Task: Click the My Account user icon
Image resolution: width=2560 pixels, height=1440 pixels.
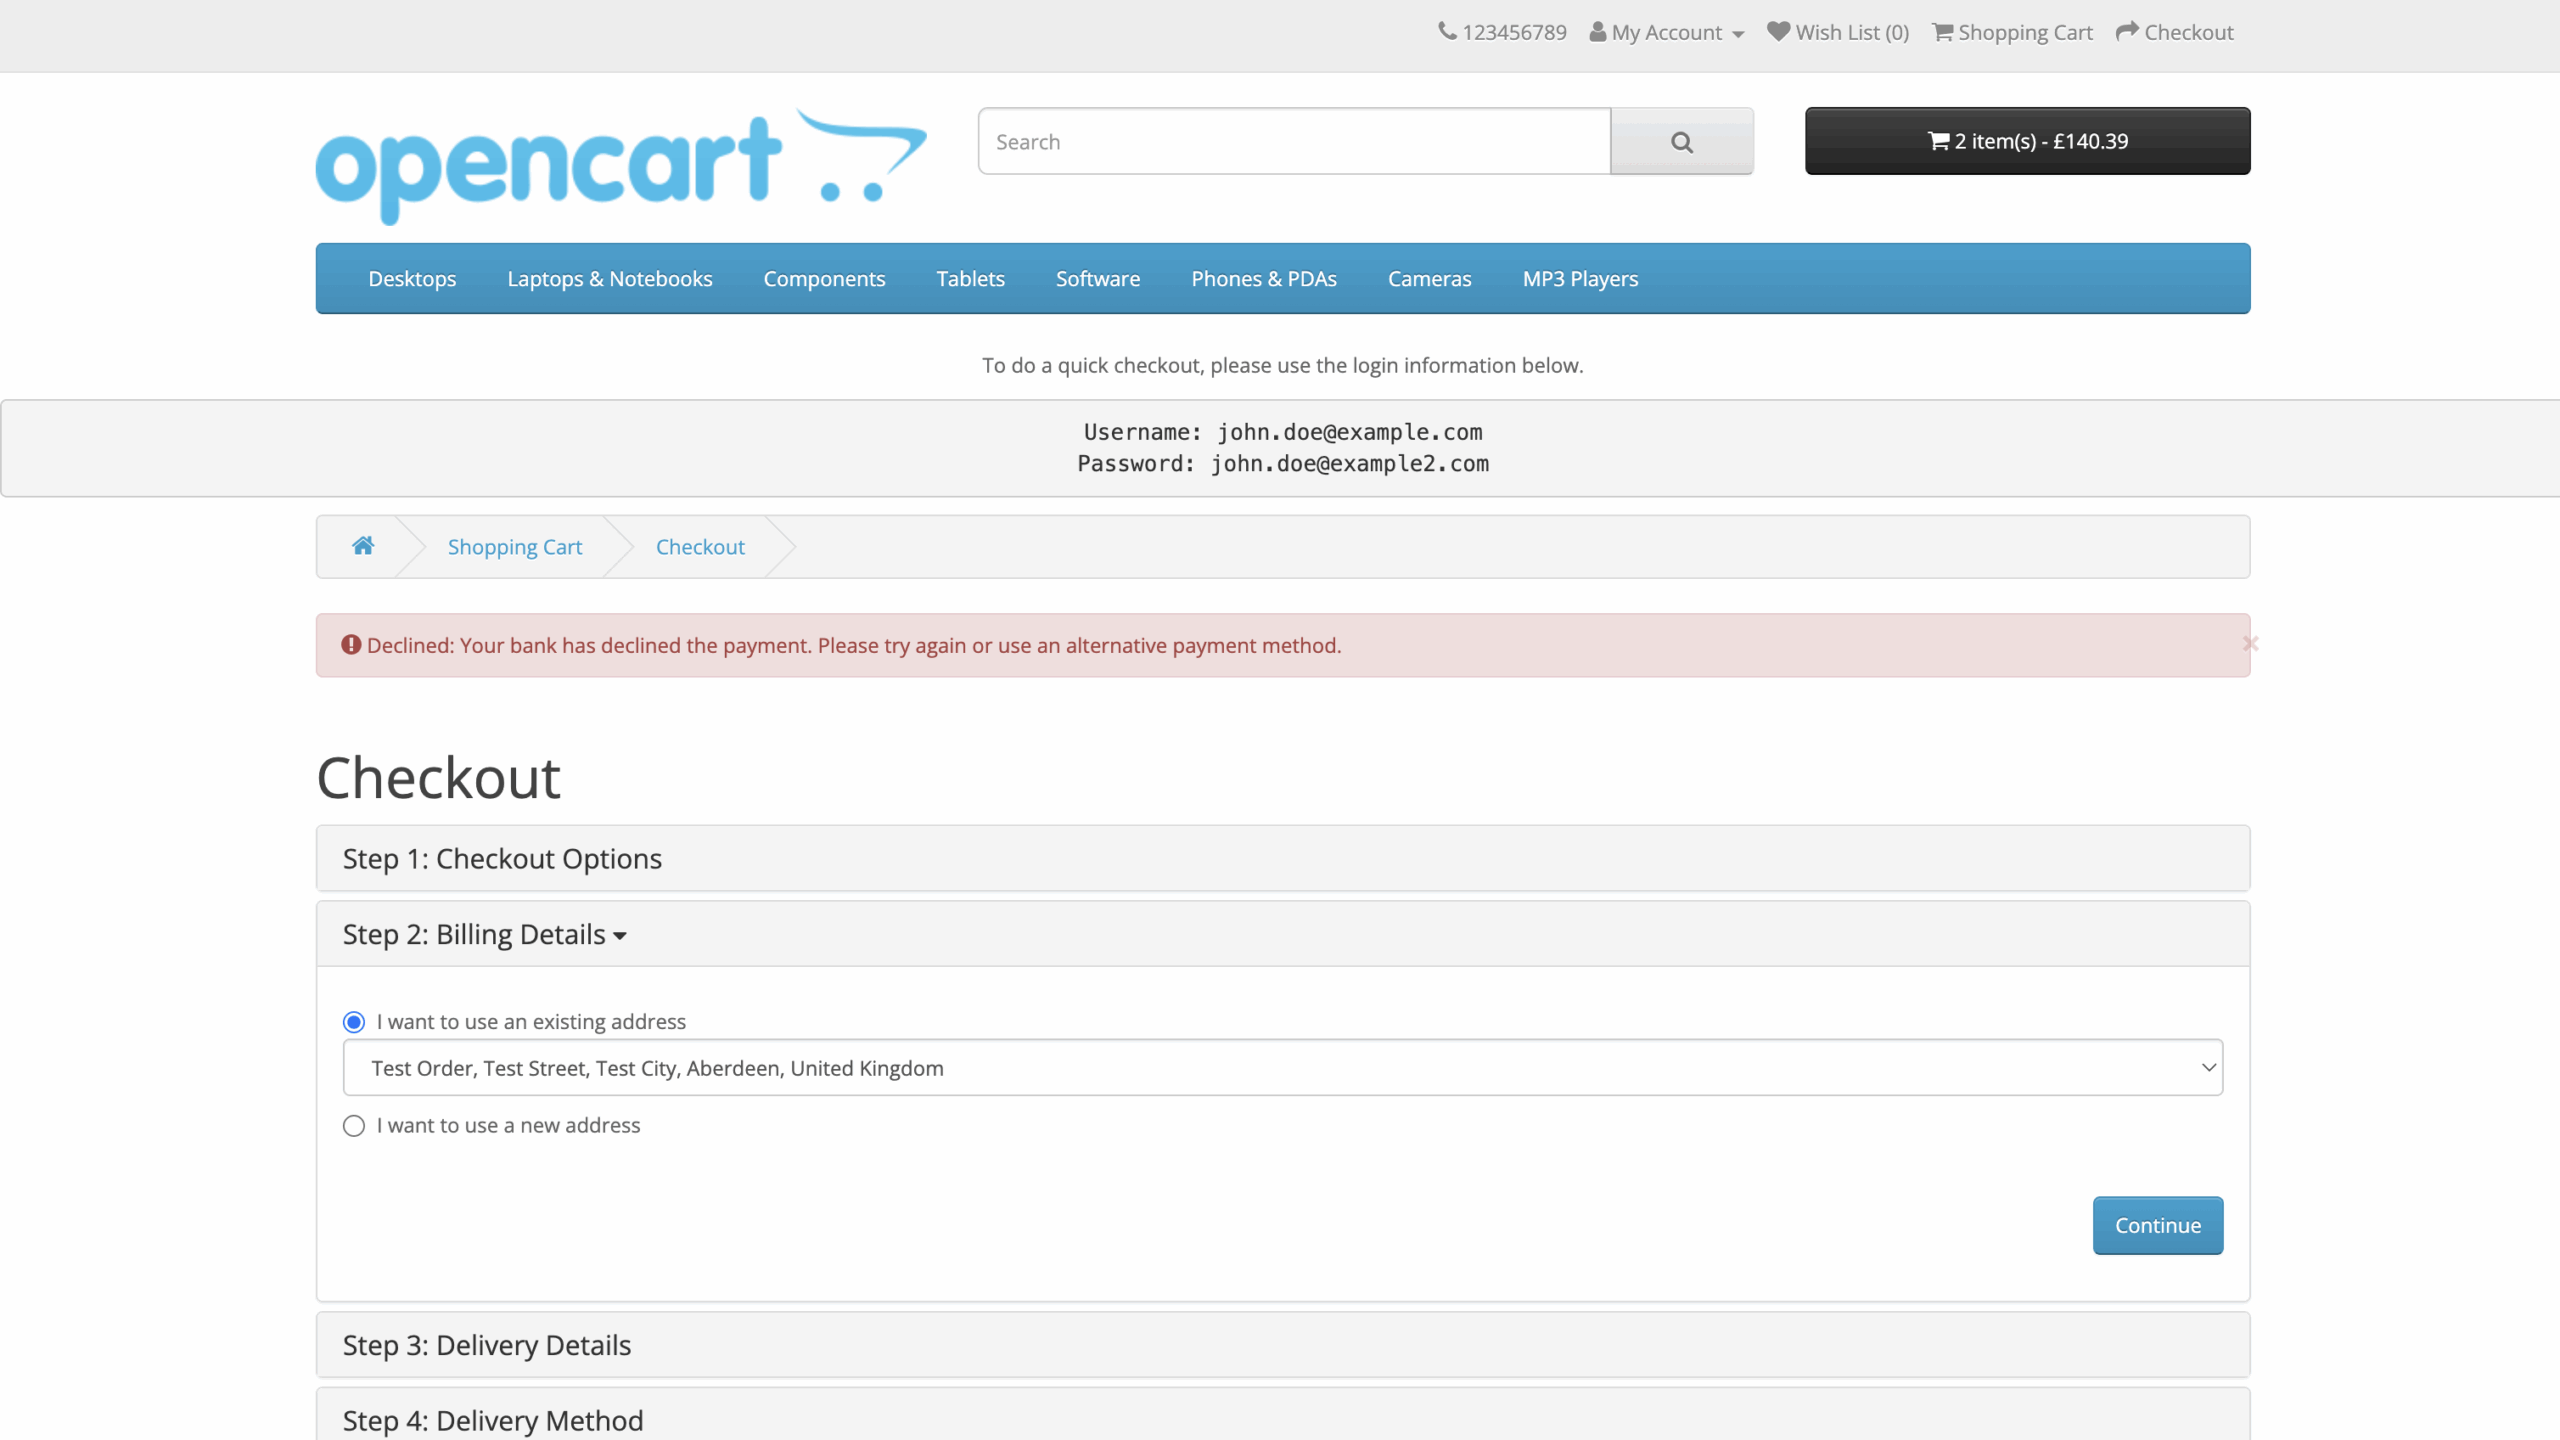Action: click(x=1598, y=32)
